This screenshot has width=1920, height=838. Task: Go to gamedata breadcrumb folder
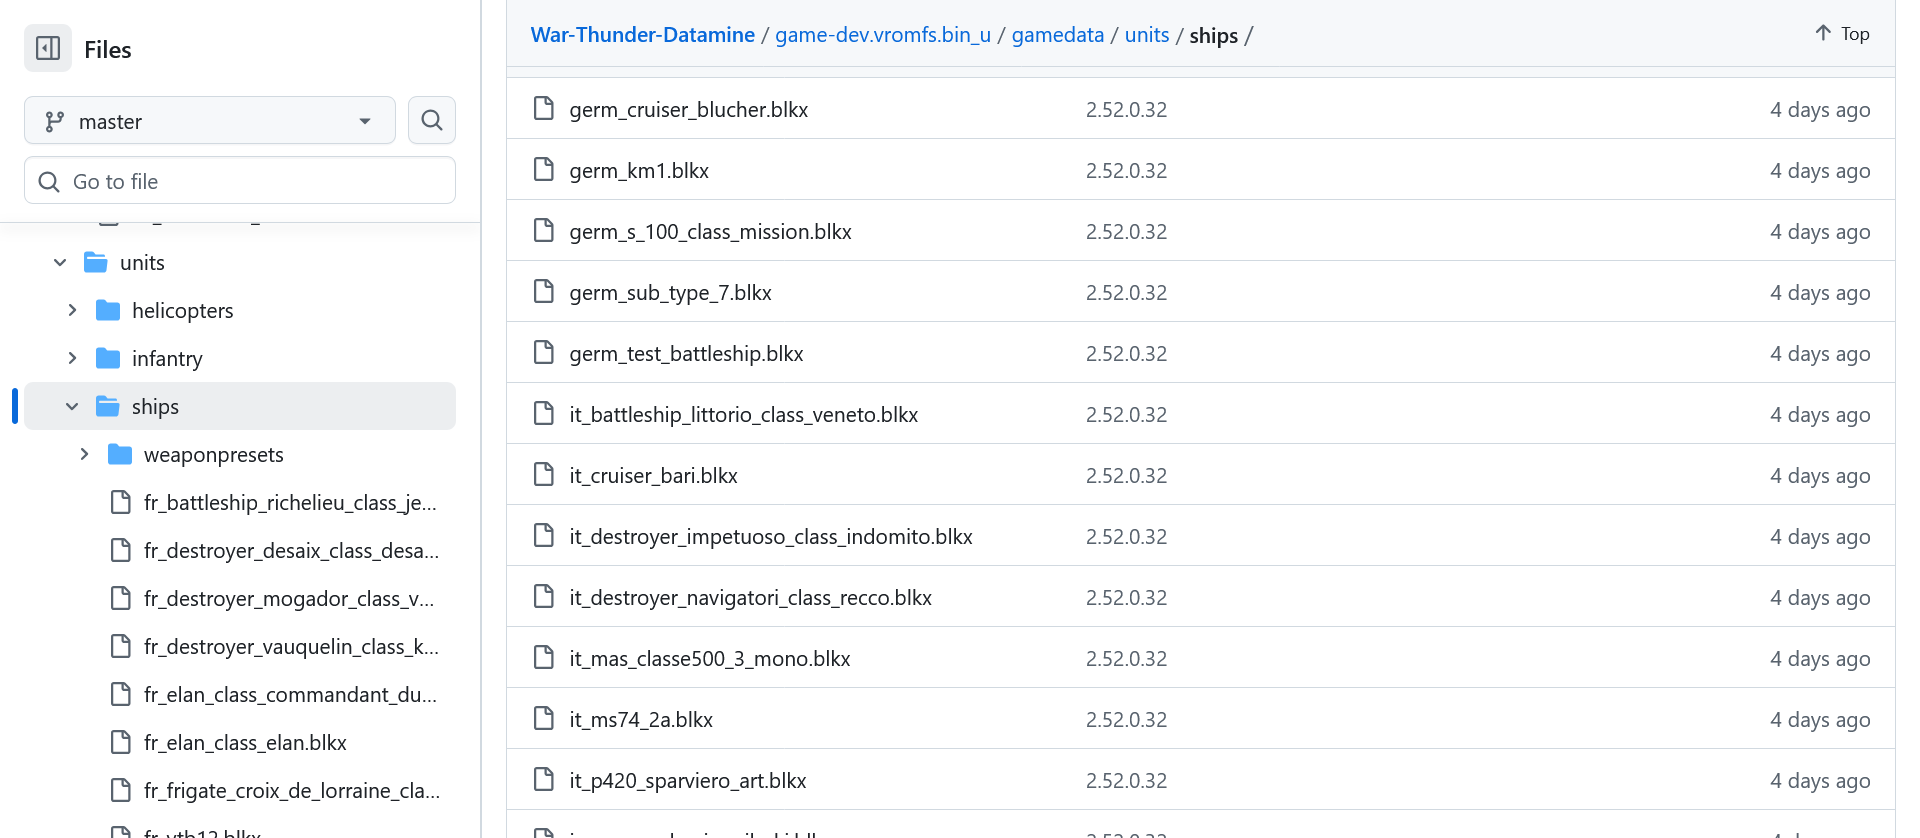[1057, 35]
